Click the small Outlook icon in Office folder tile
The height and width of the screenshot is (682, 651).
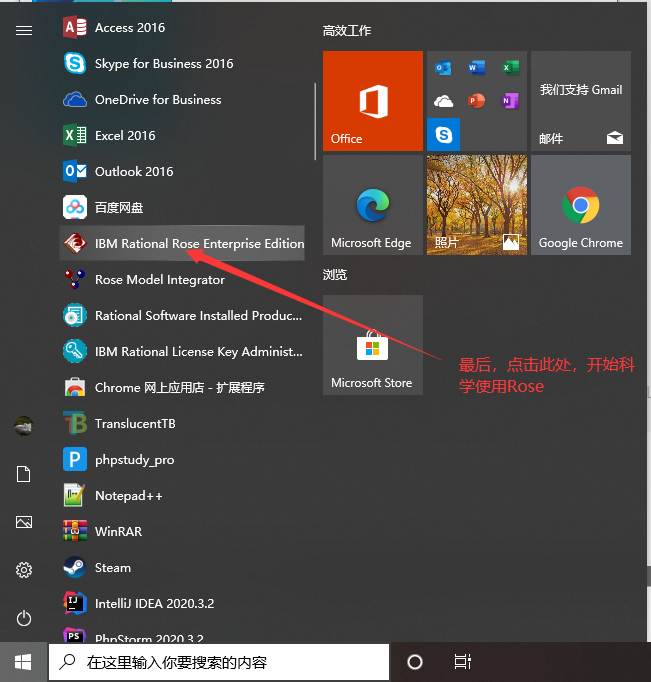[x=443, y=68]
